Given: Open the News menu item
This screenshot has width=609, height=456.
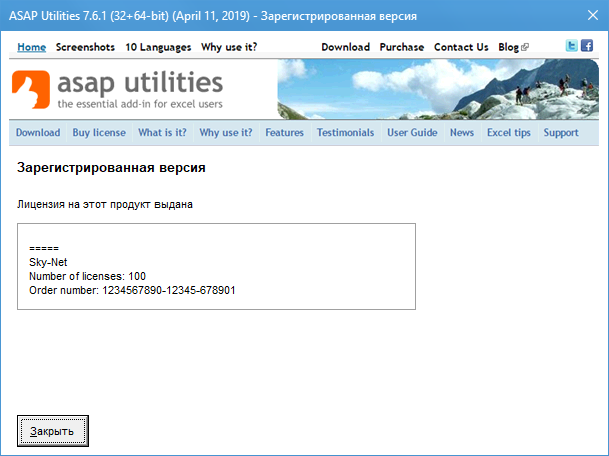Looking at the screenshot, I should coord(462,132).
